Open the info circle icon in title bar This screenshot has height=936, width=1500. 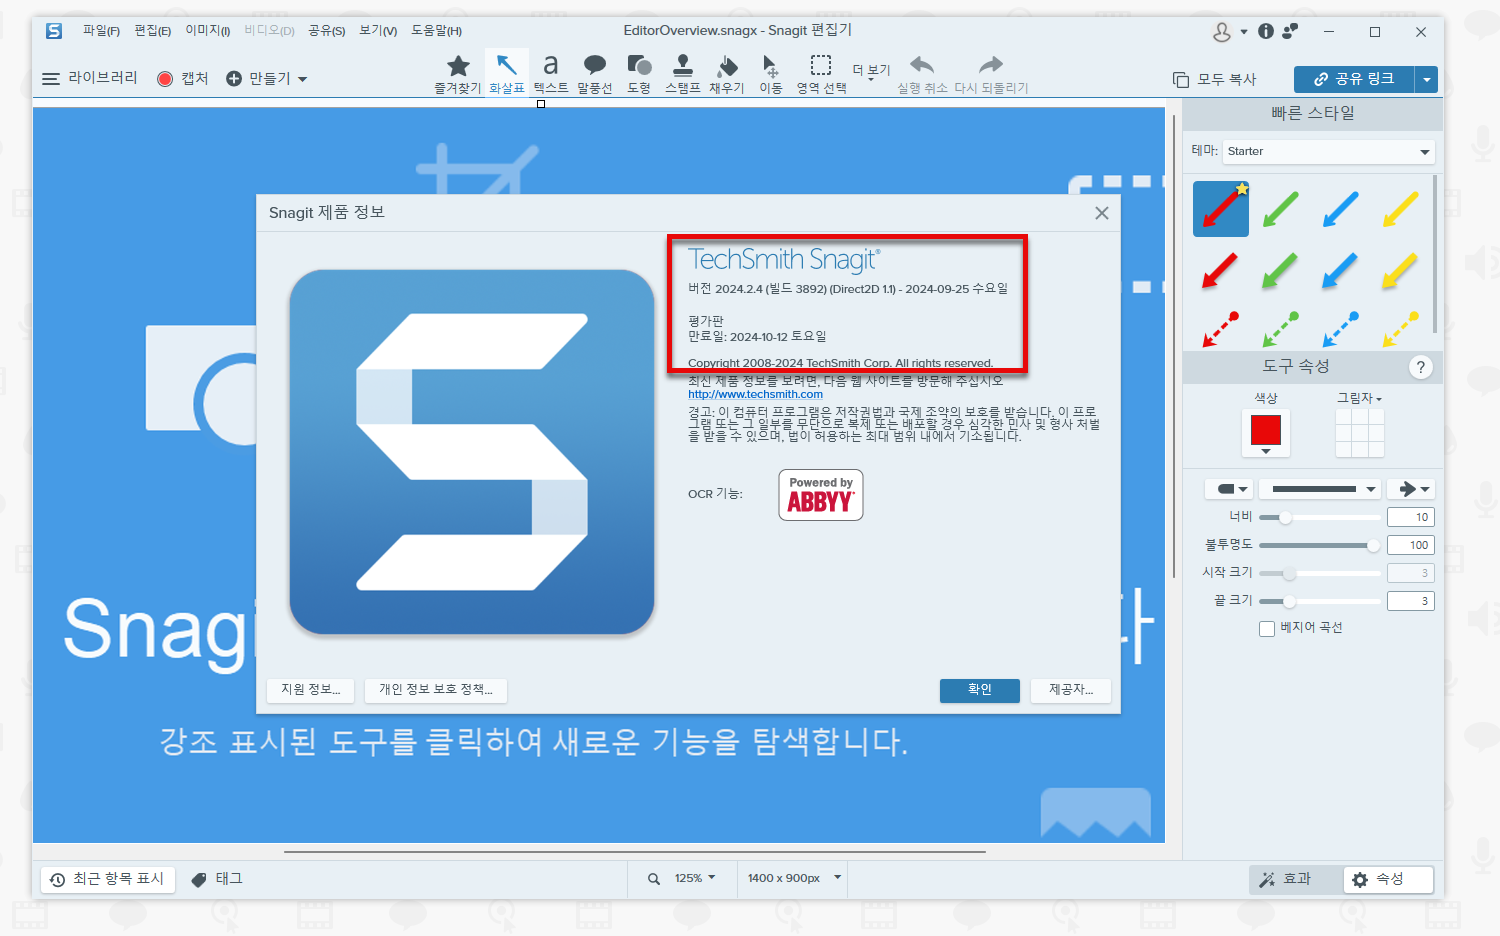click(1266, 31)
